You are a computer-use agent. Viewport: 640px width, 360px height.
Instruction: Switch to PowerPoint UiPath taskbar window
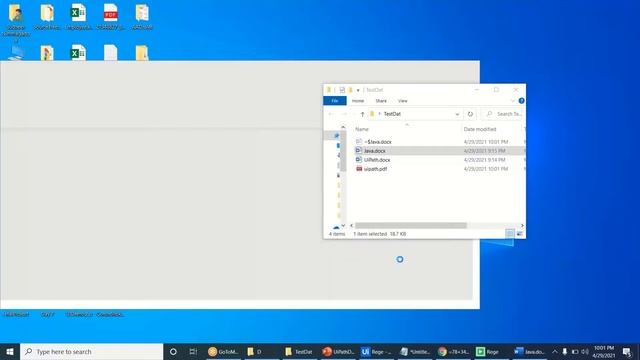[338, 351]
